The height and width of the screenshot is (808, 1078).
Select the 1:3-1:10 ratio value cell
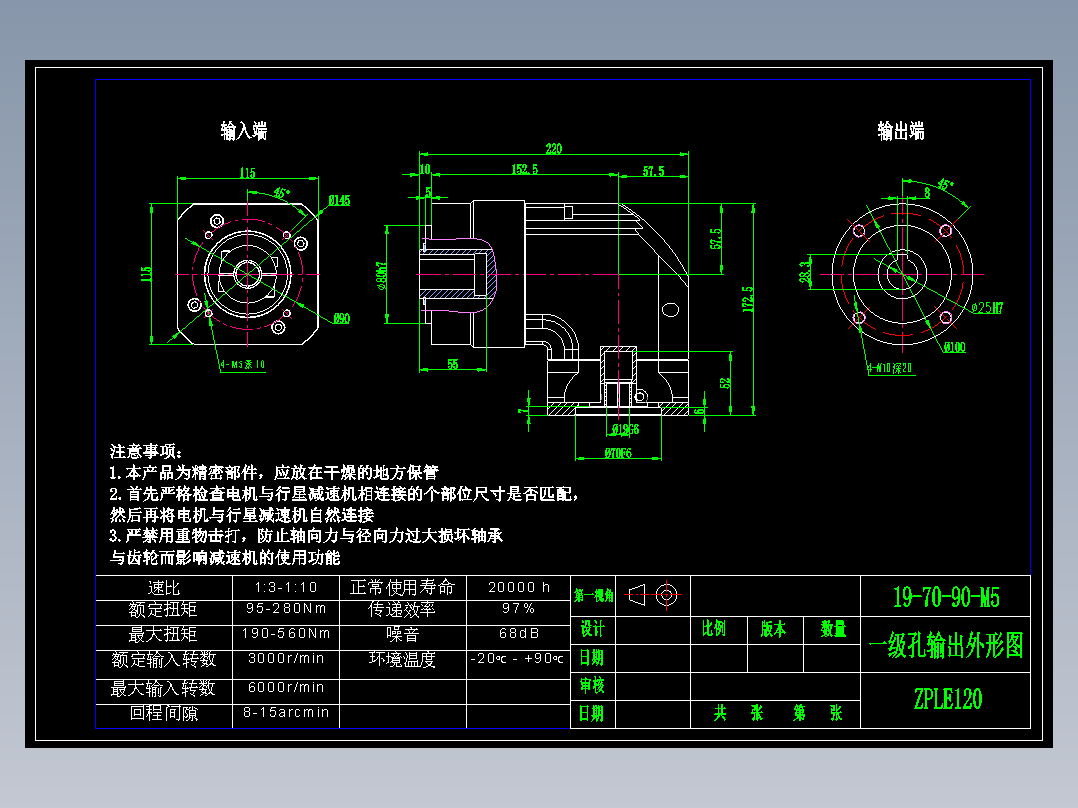pyautogui.click(x=286, y=587)
